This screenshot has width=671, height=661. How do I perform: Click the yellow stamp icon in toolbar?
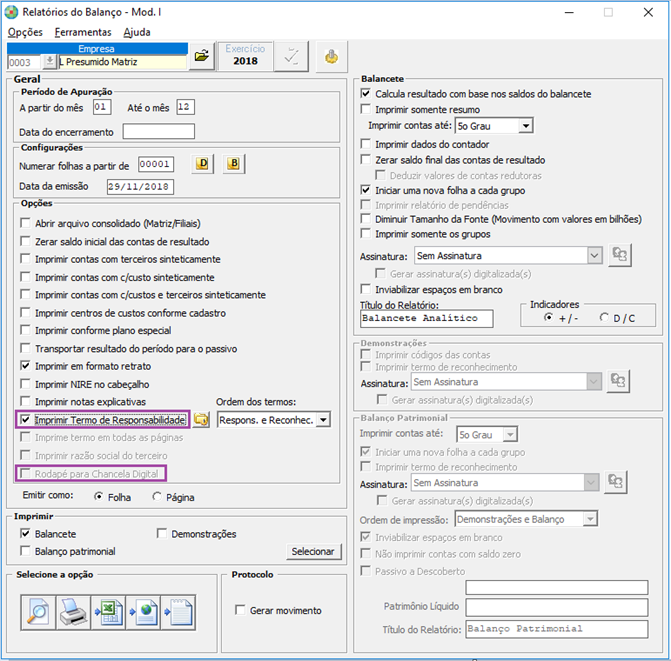click(x=331, y=56)
